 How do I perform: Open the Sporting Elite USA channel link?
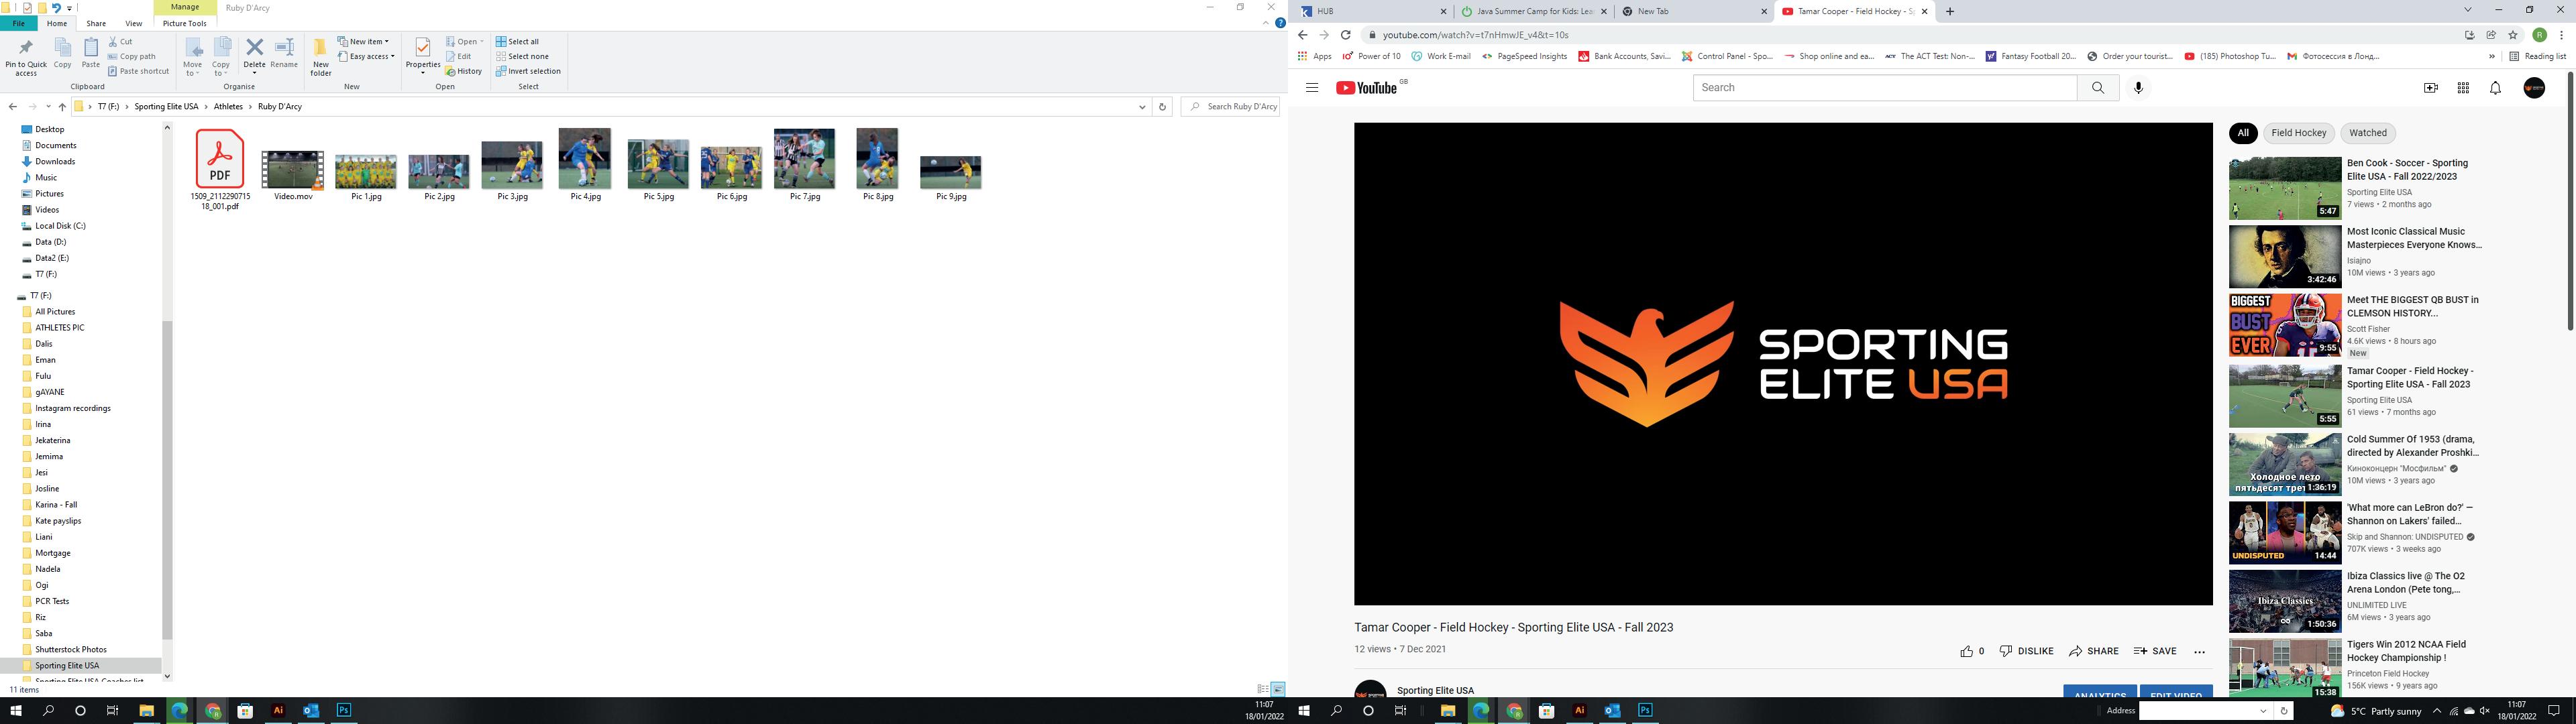point(1435,690)
